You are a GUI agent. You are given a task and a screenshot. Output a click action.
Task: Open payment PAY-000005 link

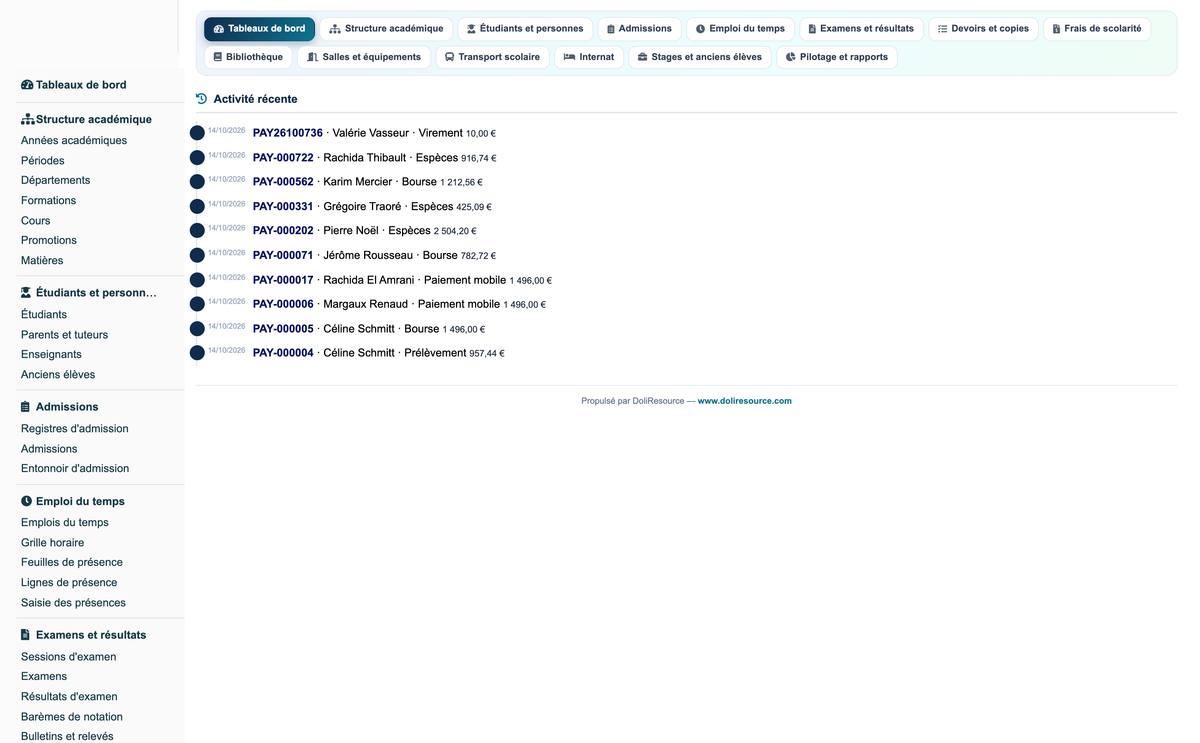point(283,329)
